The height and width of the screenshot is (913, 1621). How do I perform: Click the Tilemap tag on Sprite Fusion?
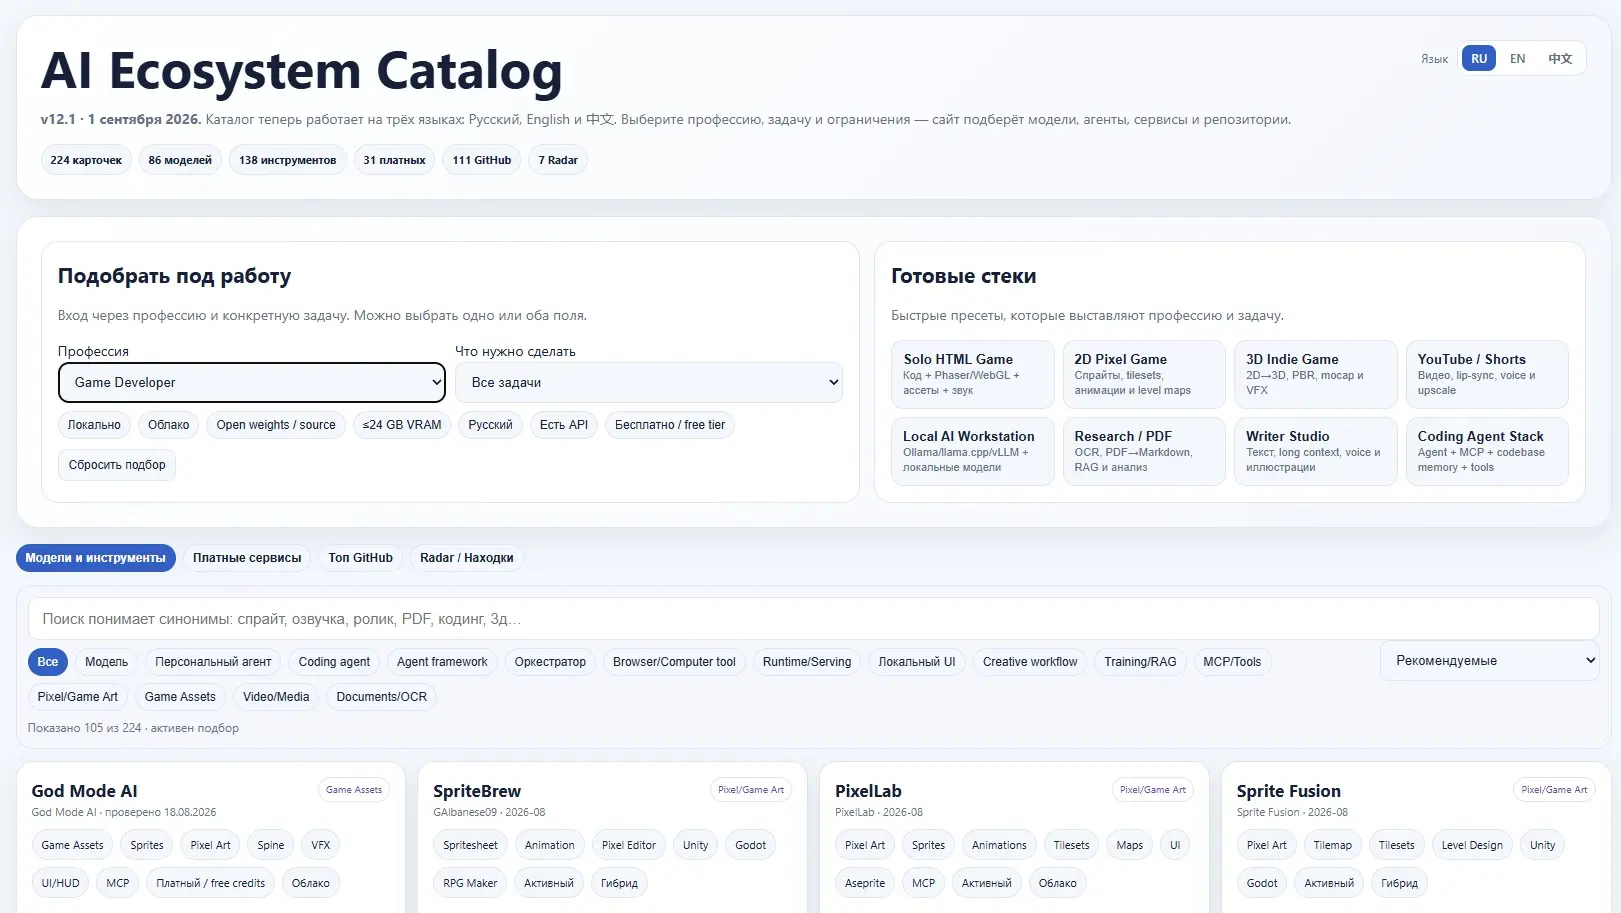1332,845
